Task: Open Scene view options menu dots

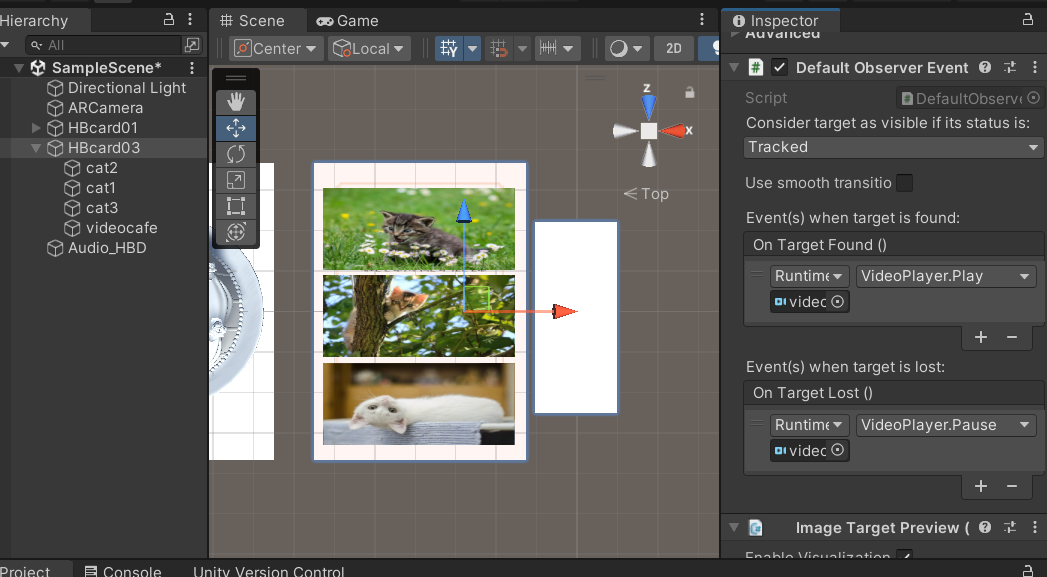Action: [x=701, y=20]
